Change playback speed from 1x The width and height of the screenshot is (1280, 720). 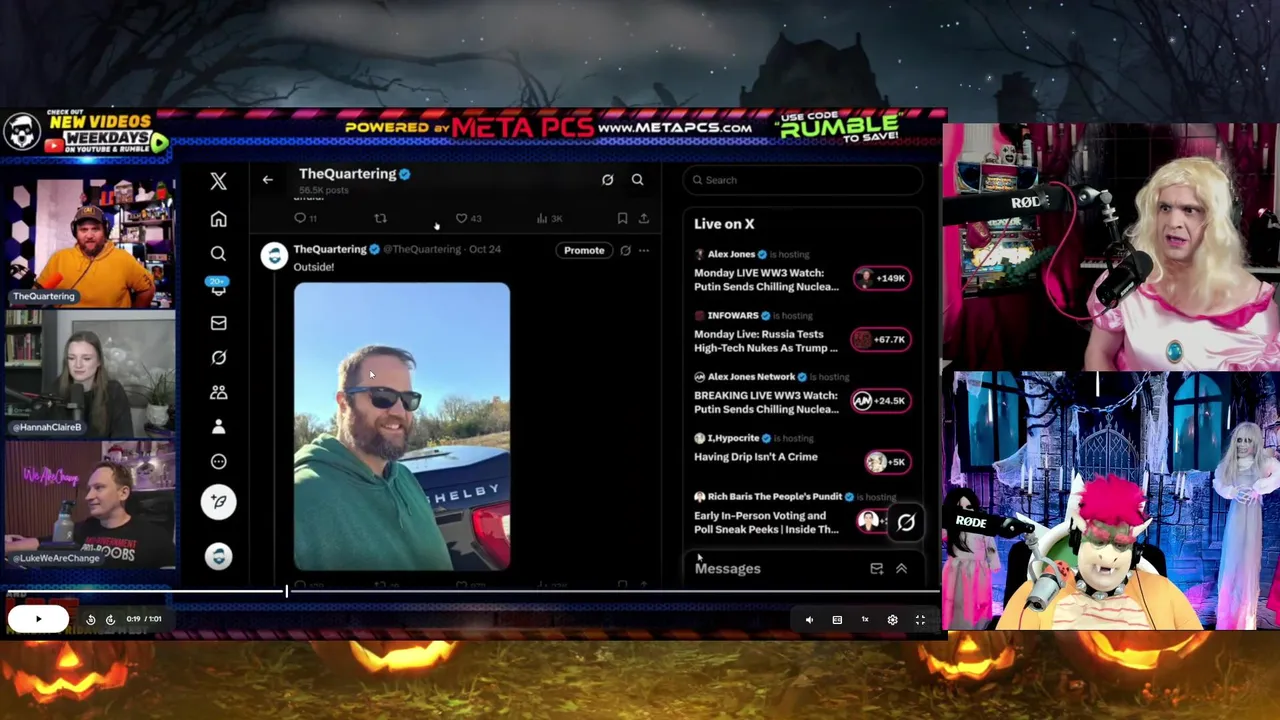(865, 620)
